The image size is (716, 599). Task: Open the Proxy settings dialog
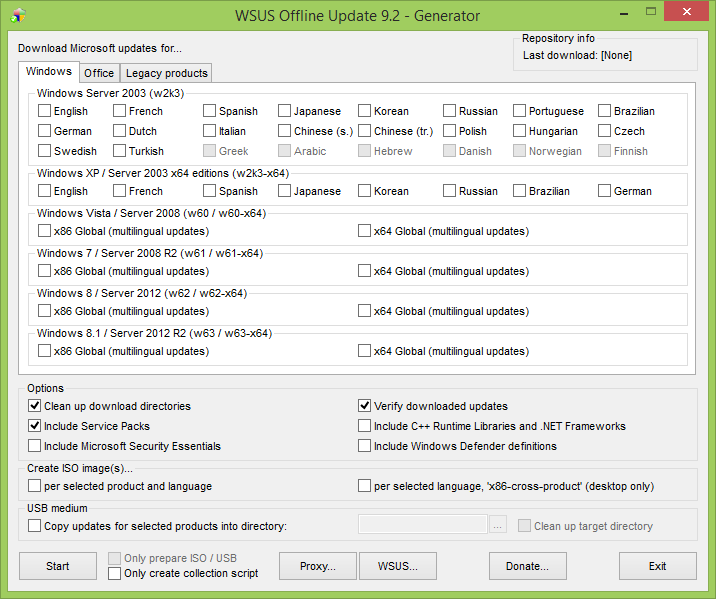(317, 566)
